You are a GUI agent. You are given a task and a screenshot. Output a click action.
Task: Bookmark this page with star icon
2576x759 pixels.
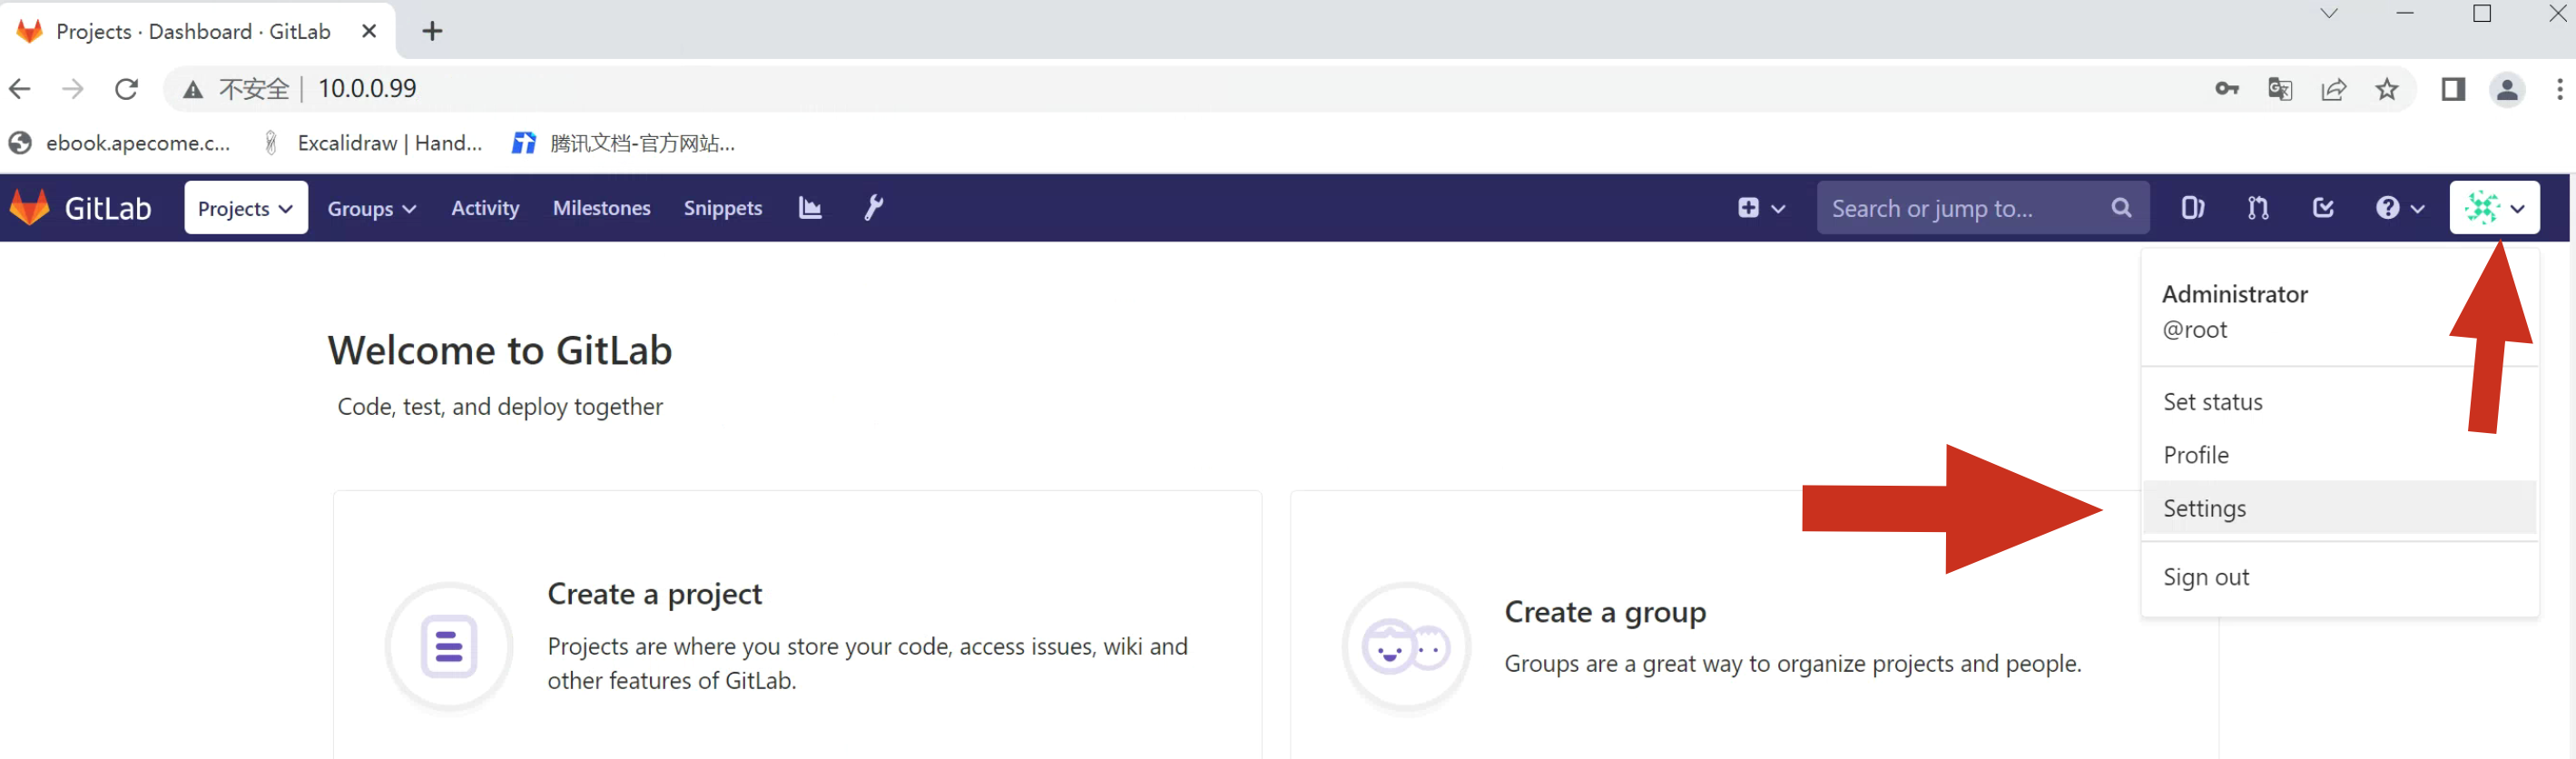coord(2387,89)
